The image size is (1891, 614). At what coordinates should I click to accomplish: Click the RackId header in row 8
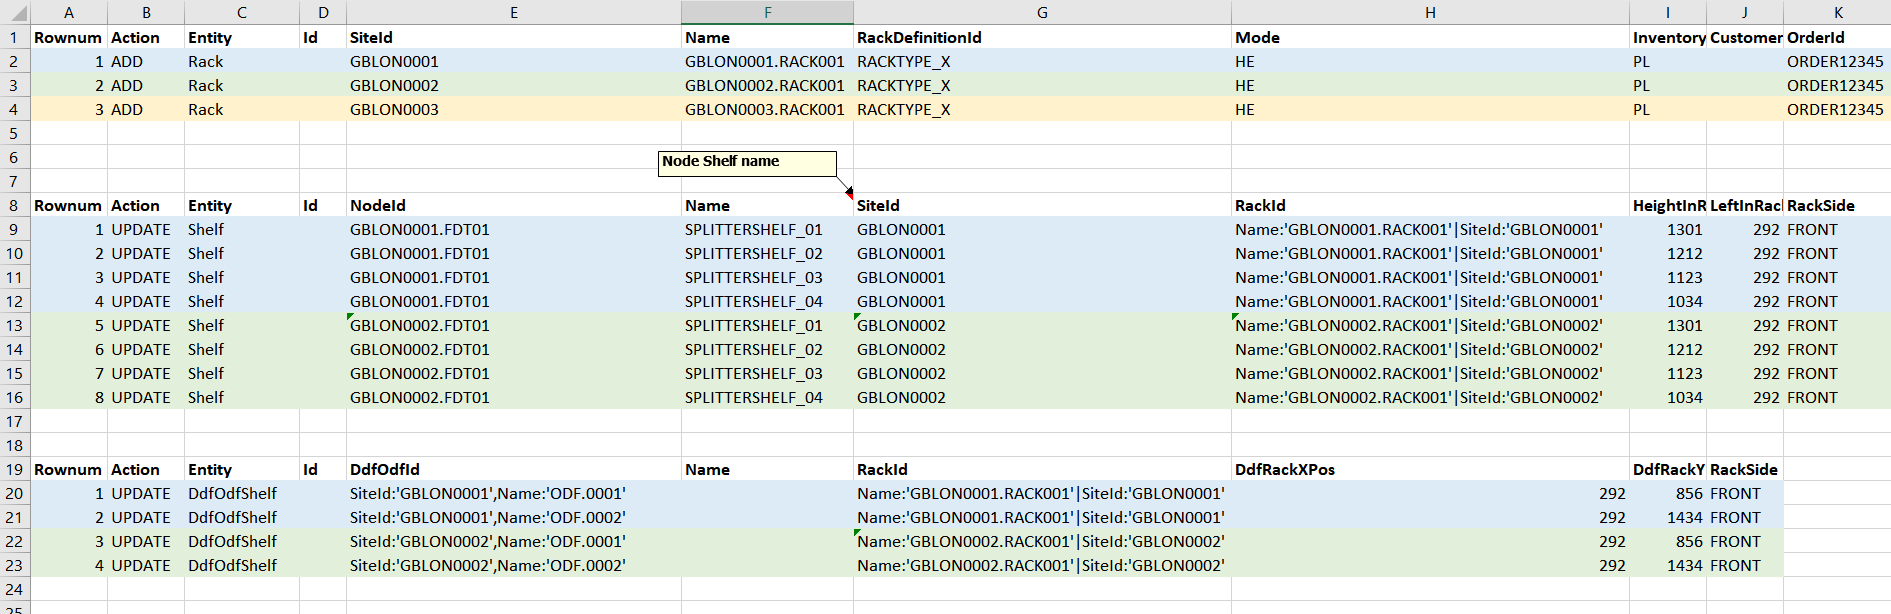[x=1430, y=205]
